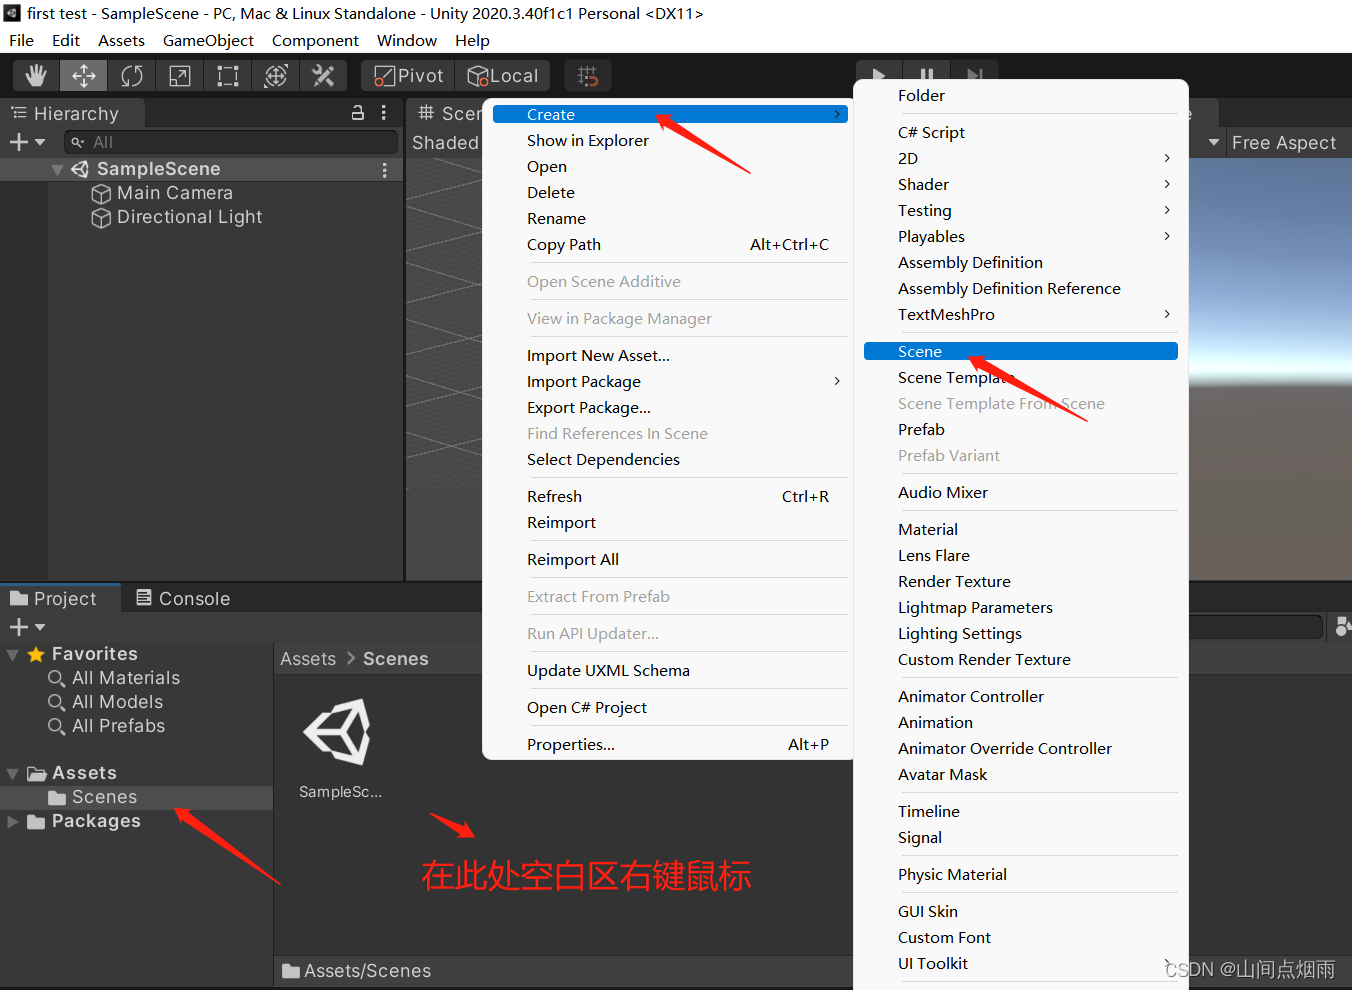1352x990 pixels.
Task: Toggle Pivot handle position mode
Action: click(408, 76)
